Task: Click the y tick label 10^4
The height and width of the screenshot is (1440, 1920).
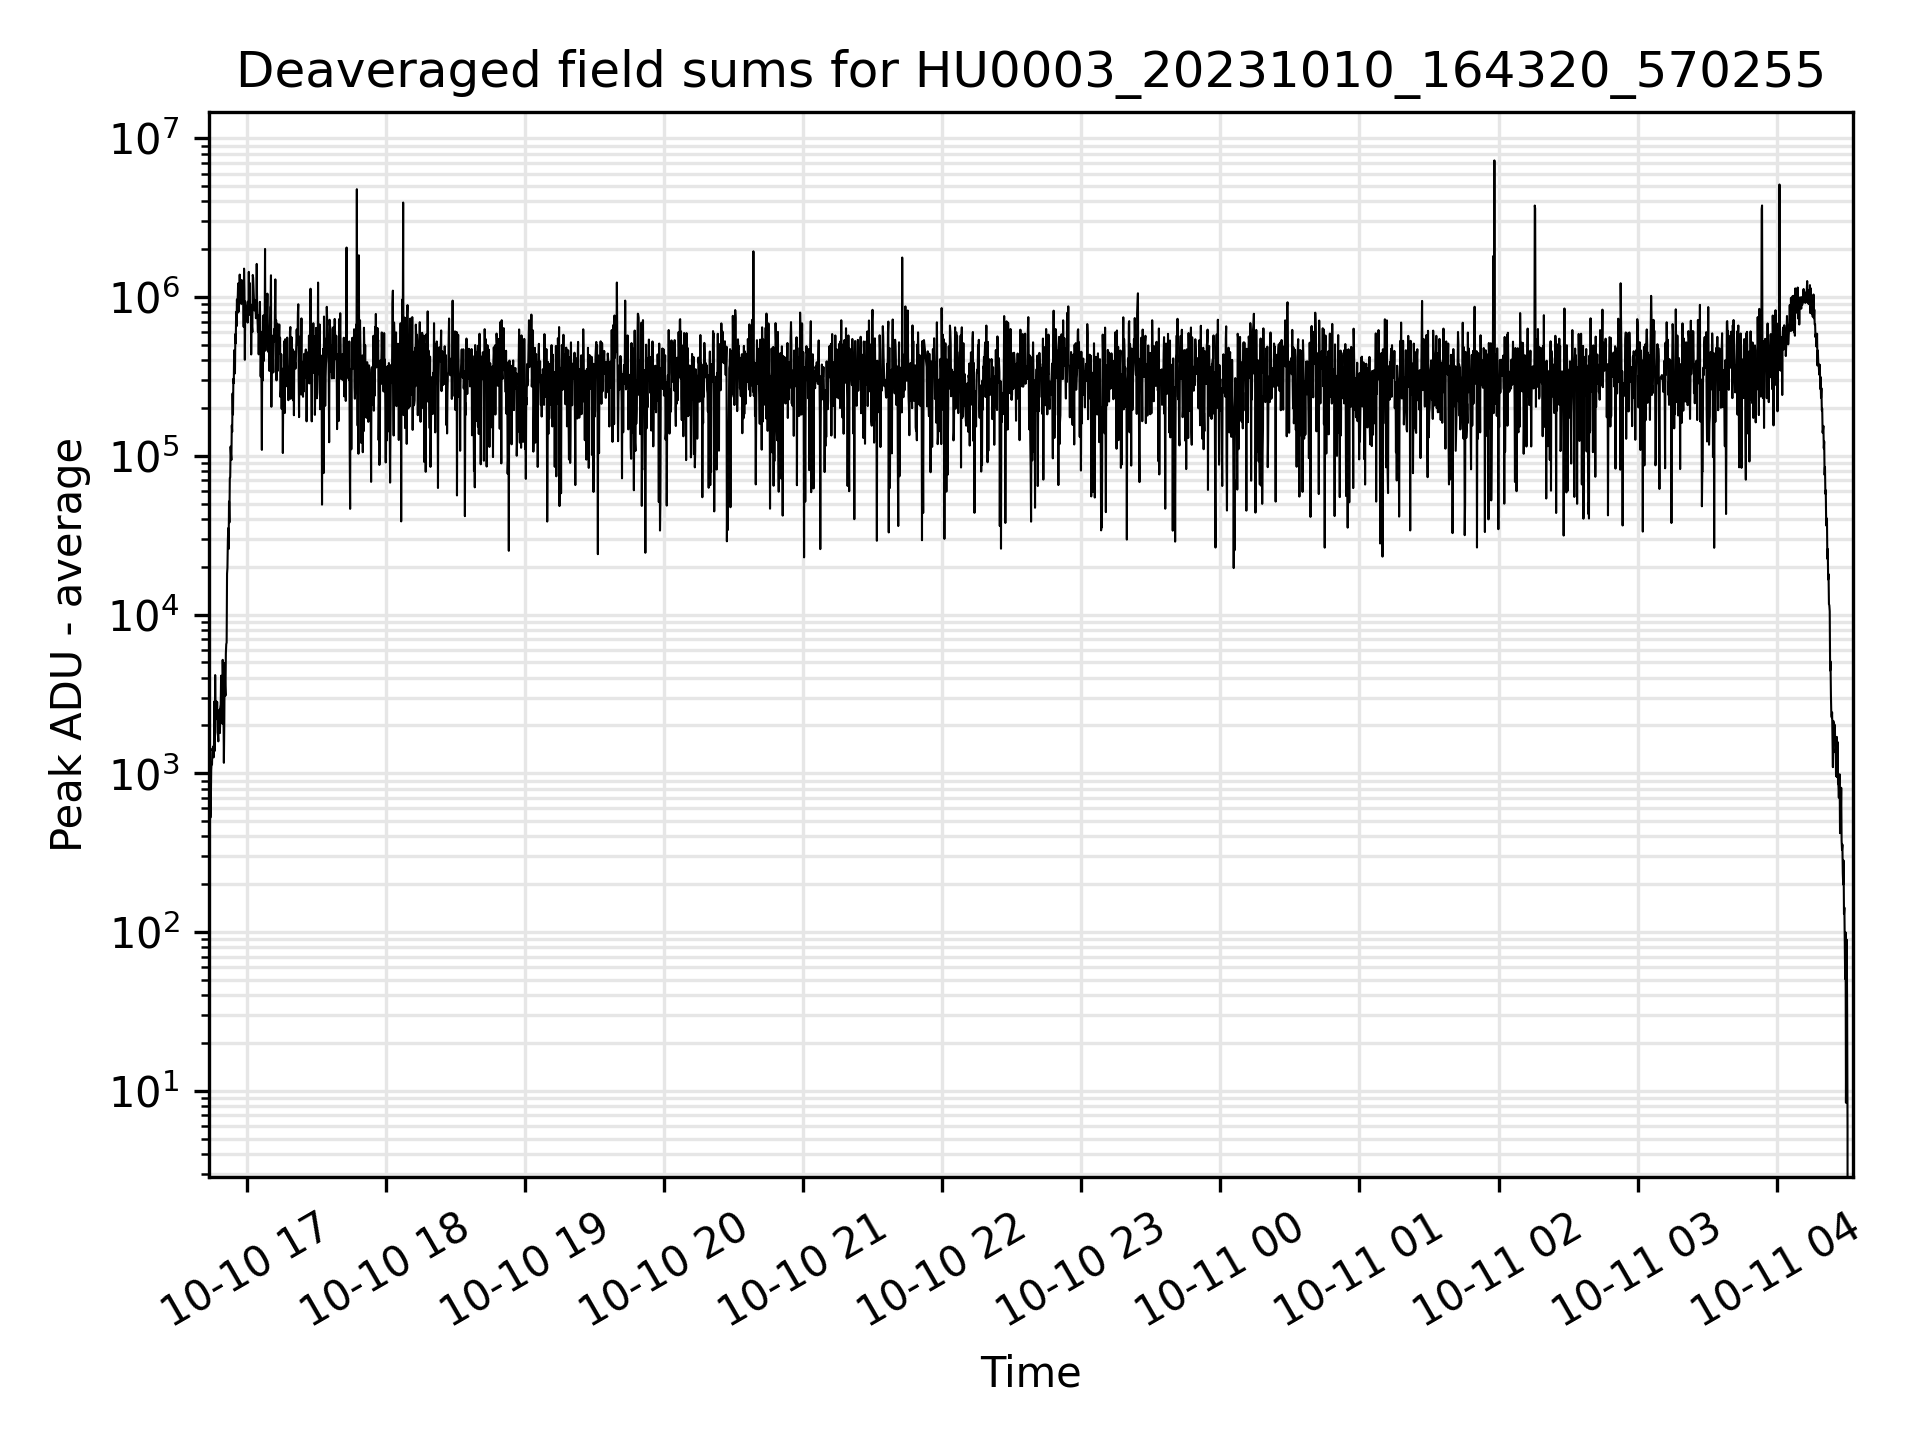Action: (146, 614)
